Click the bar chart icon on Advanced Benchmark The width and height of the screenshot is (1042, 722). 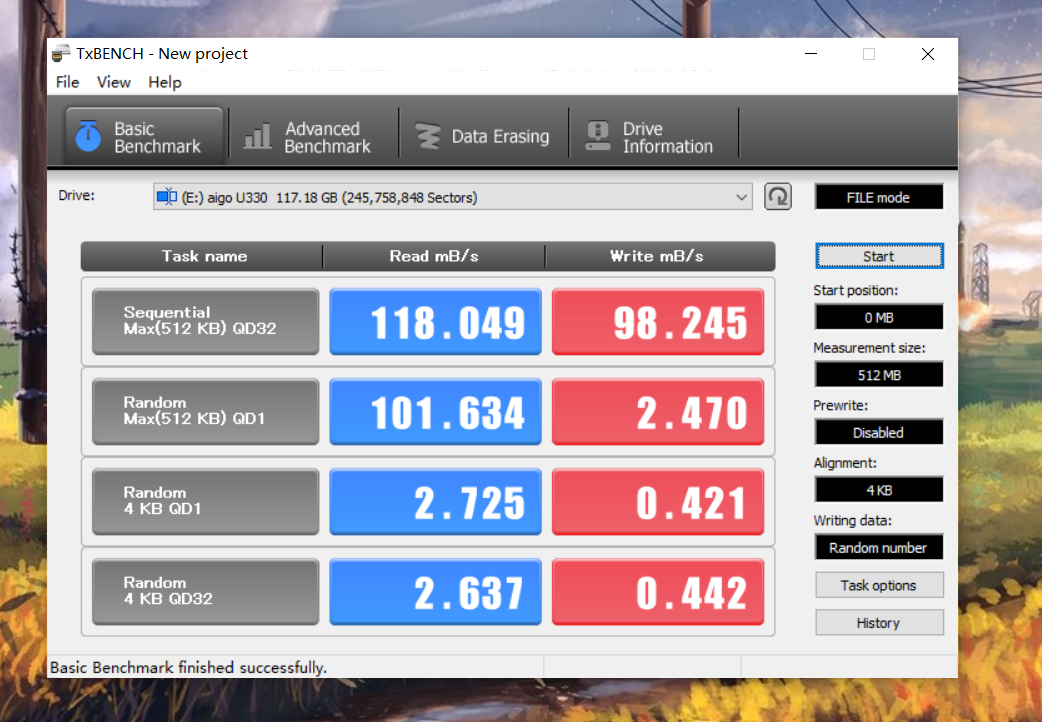point(257,136)
